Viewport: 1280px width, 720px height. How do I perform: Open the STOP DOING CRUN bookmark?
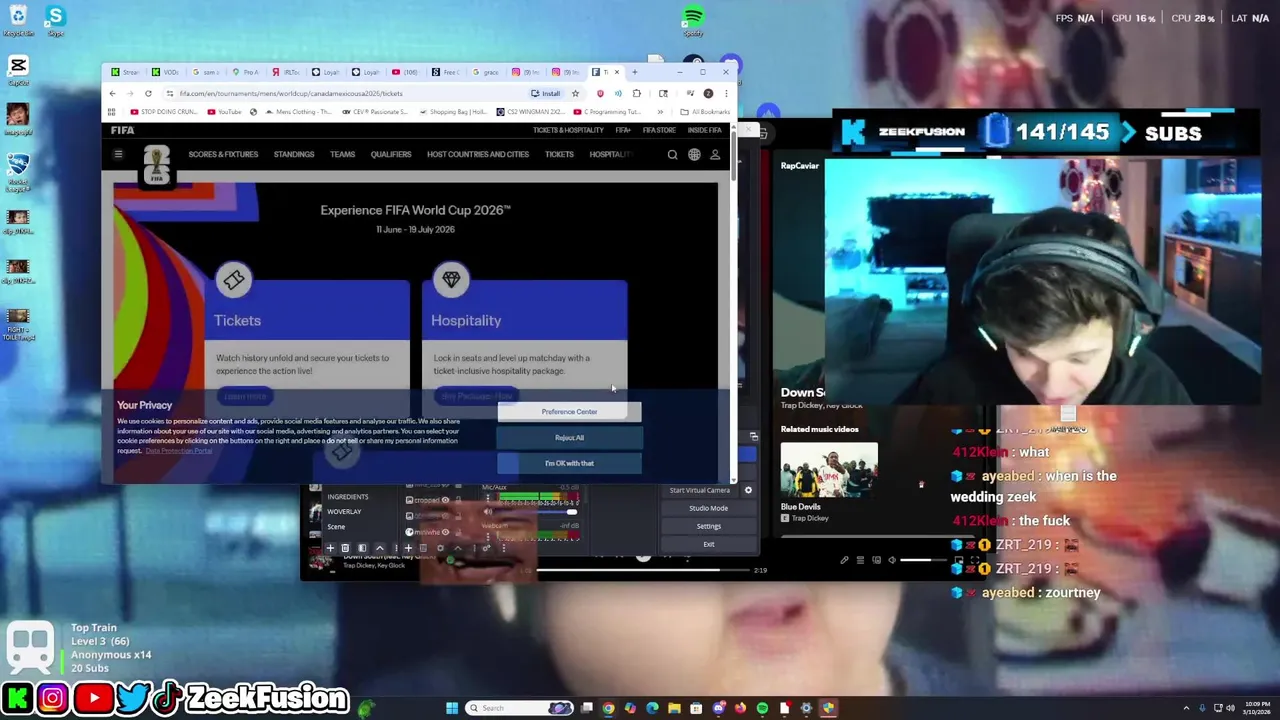[163, 112]
